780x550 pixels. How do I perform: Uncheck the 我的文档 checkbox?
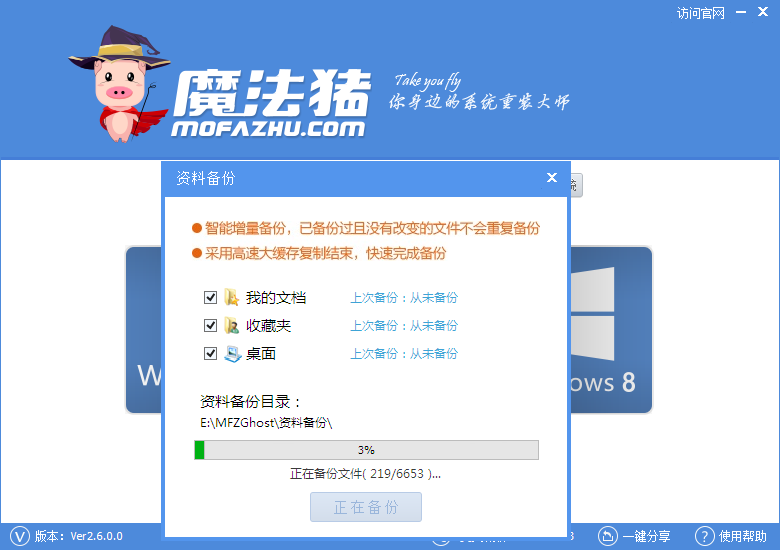210,297
